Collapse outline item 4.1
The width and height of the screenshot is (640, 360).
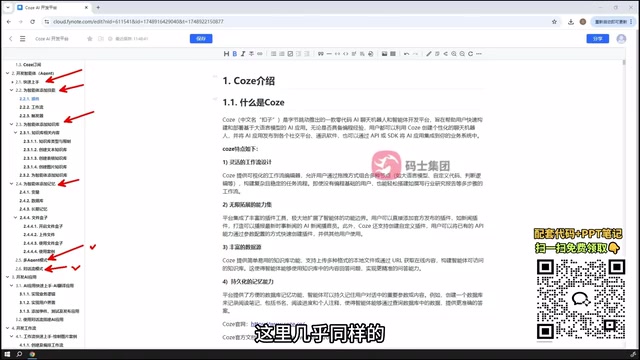click(12, 336)
